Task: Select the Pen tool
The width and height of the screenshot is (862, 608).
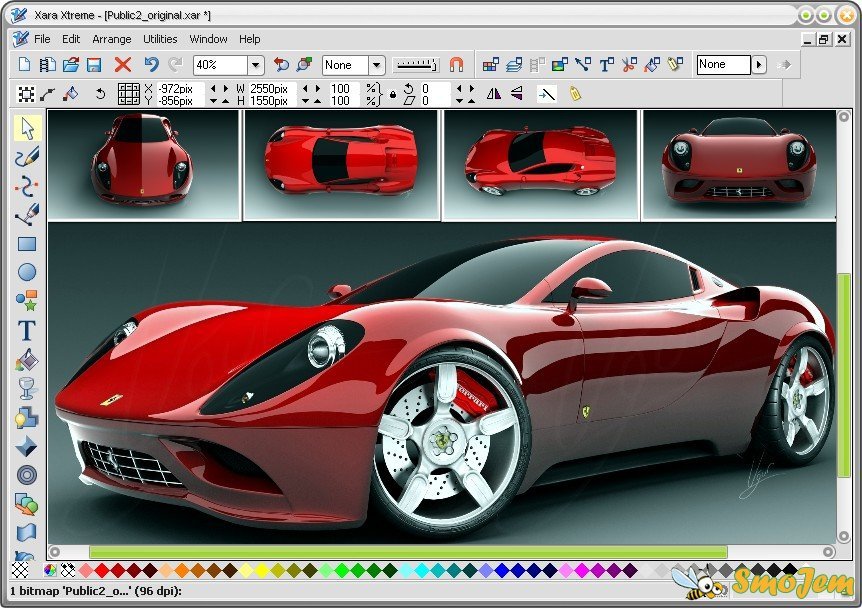Action: tap(27, 214)
